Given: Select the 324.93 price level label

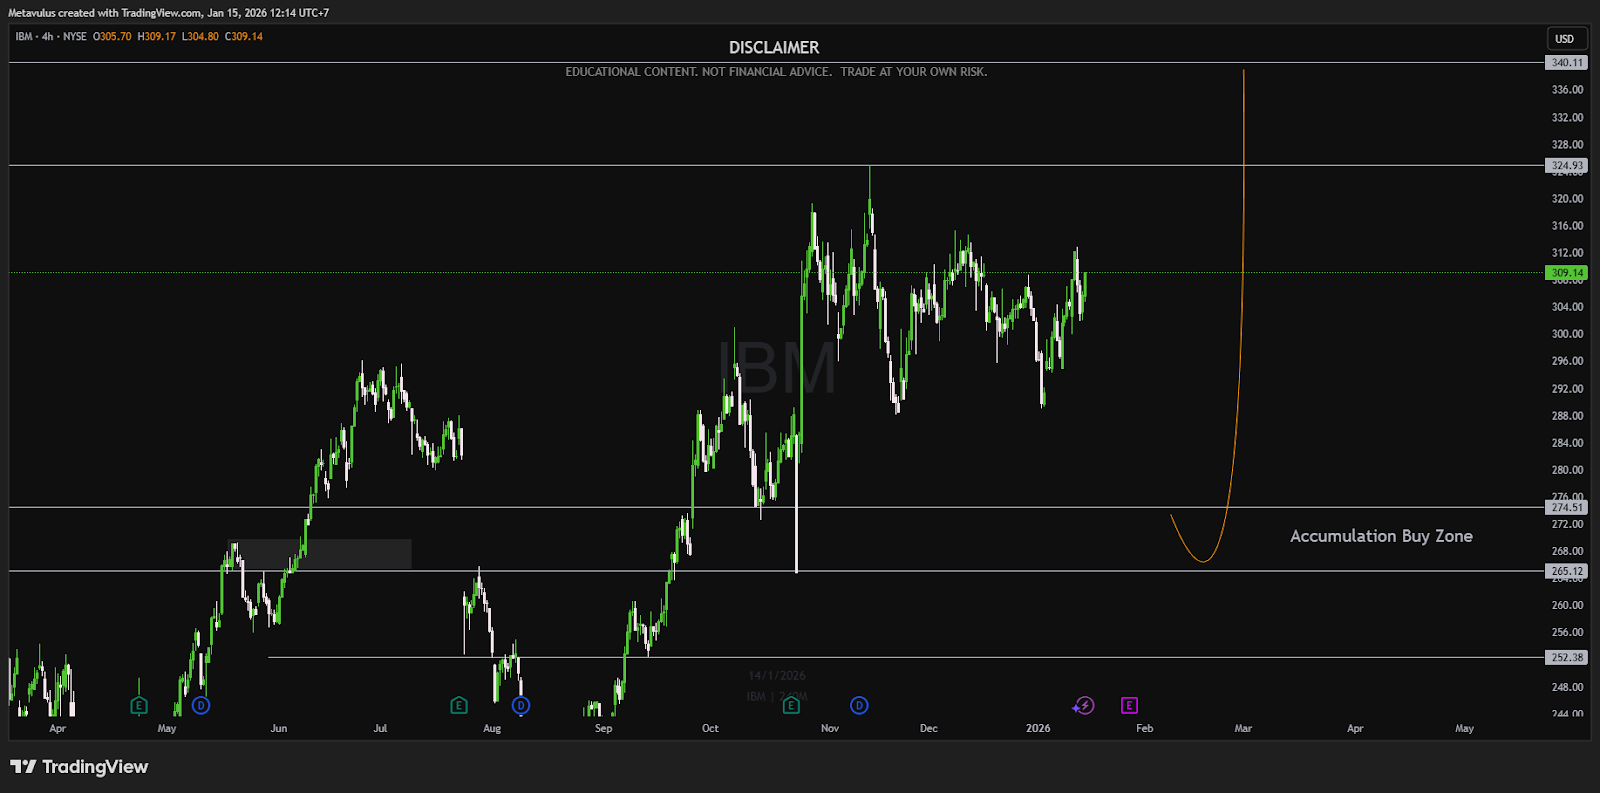Looking at the screenshot, I should pos(1566,166).
